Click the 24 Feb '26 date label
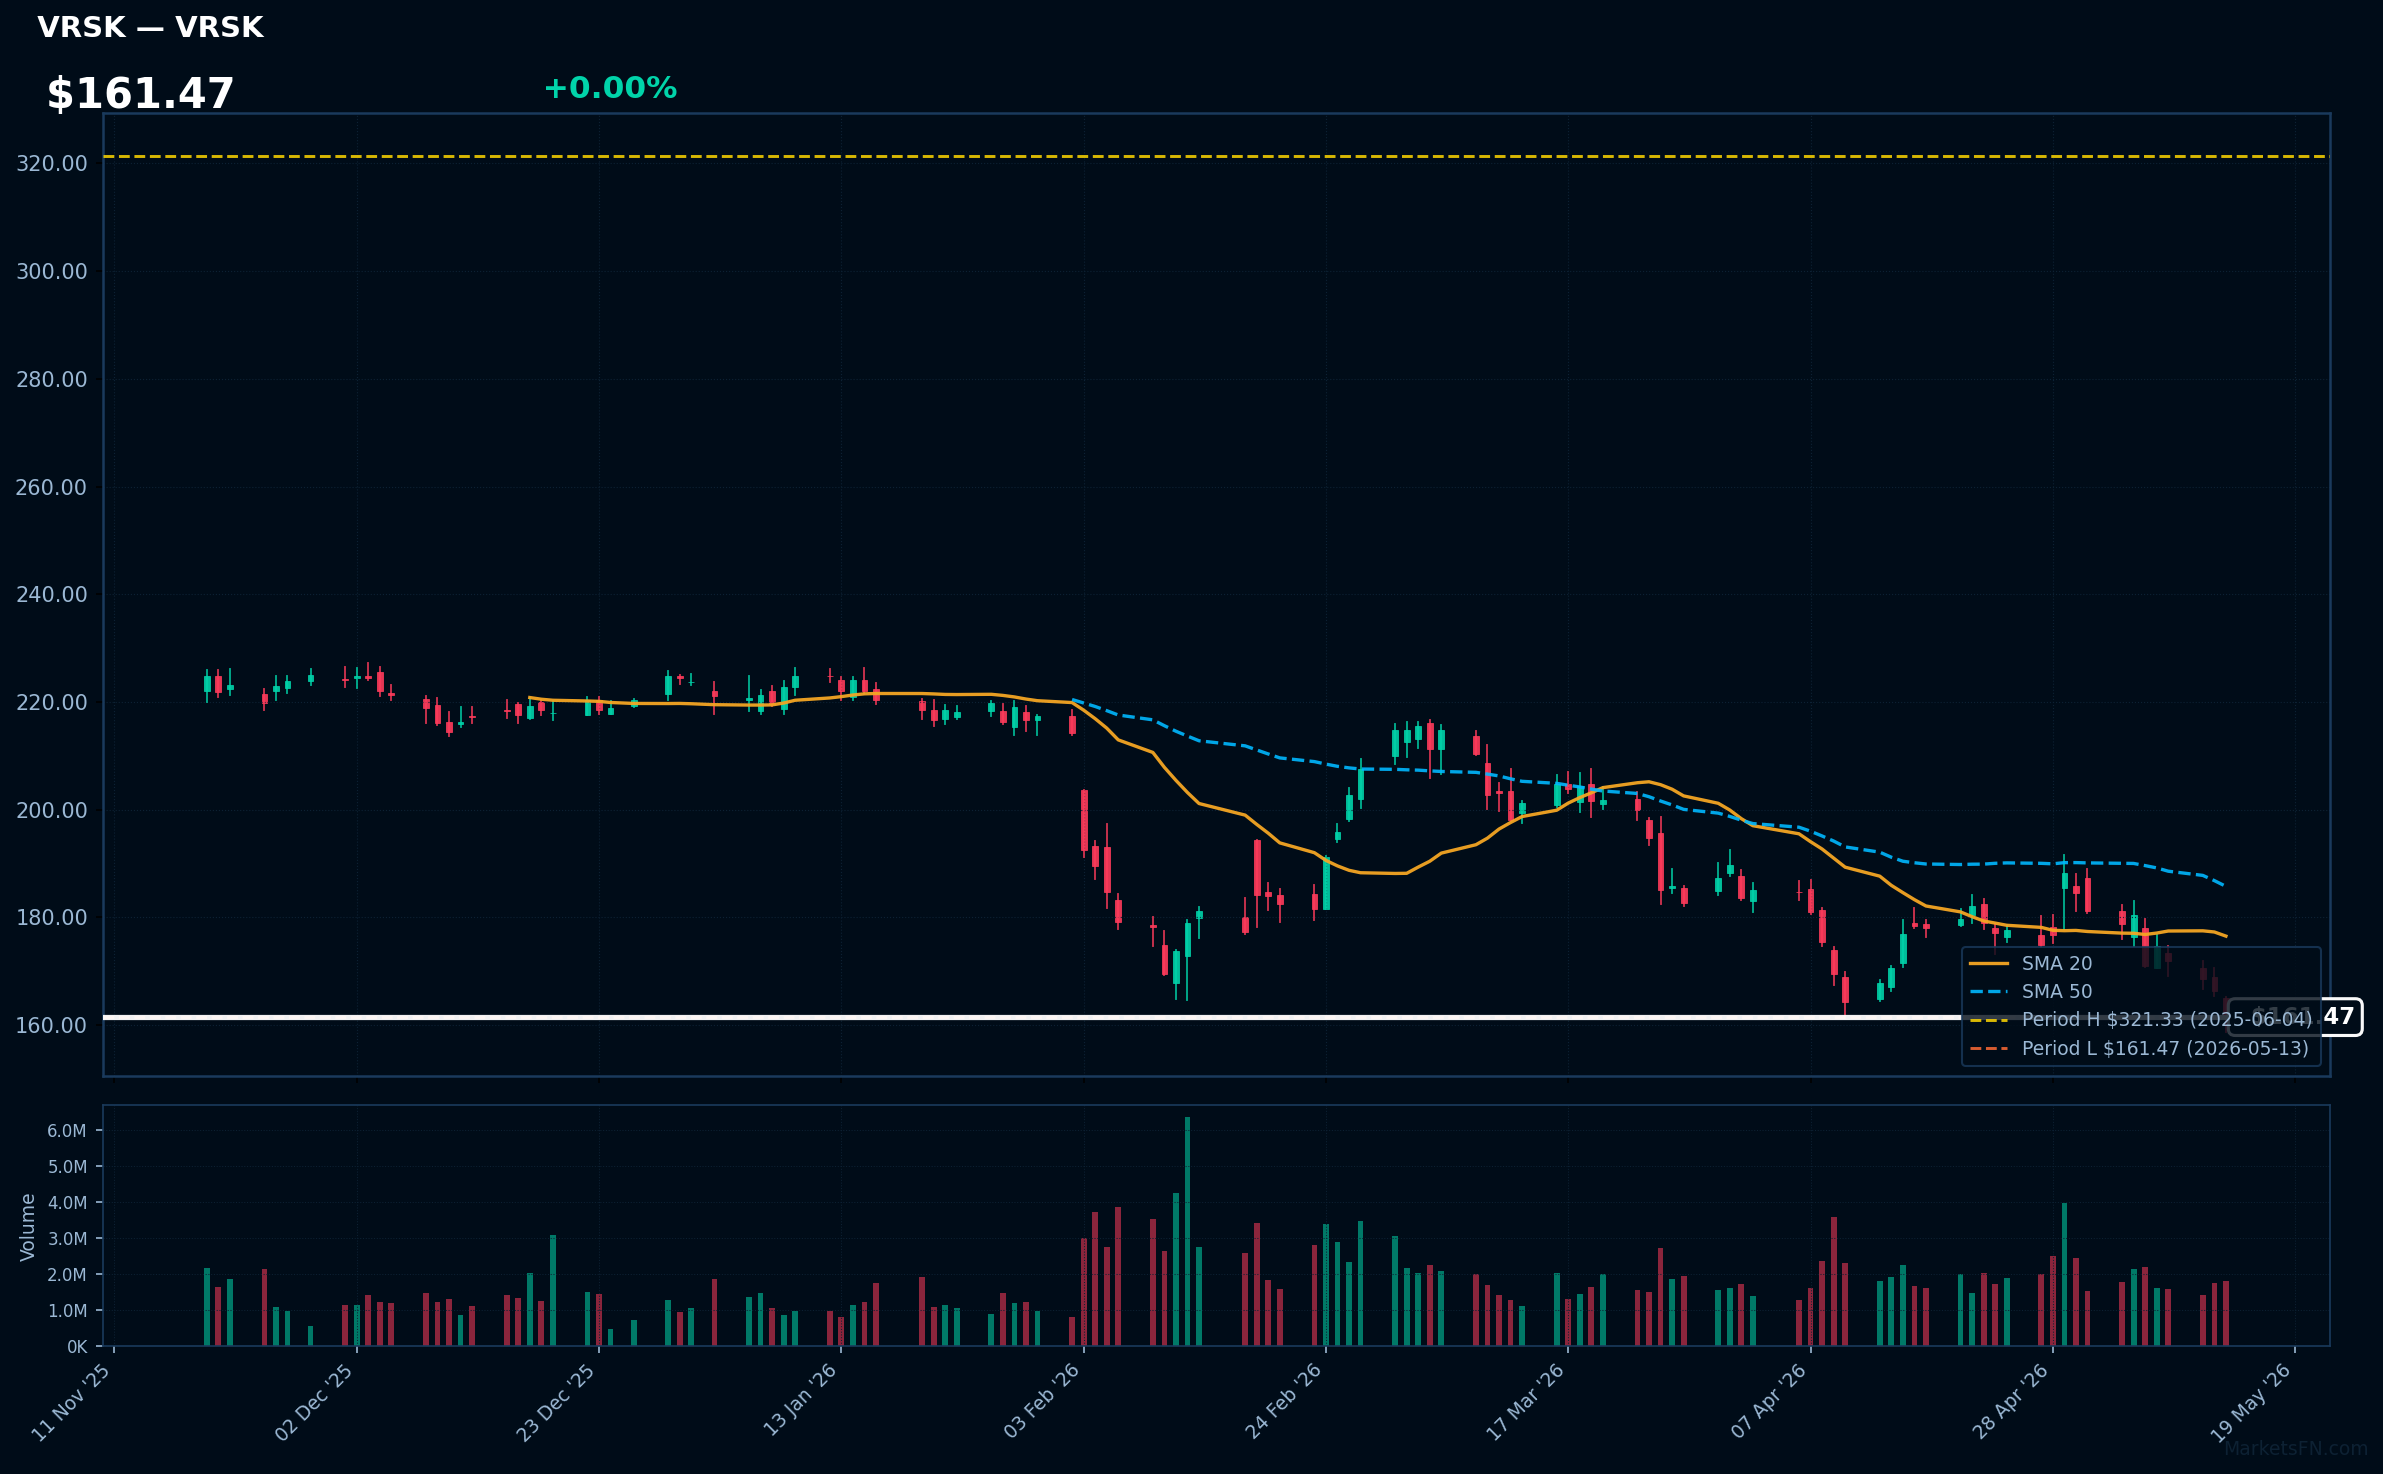Image resolution: width=2383 pixels, height=1474 pixels. tap(1283, 1402)
